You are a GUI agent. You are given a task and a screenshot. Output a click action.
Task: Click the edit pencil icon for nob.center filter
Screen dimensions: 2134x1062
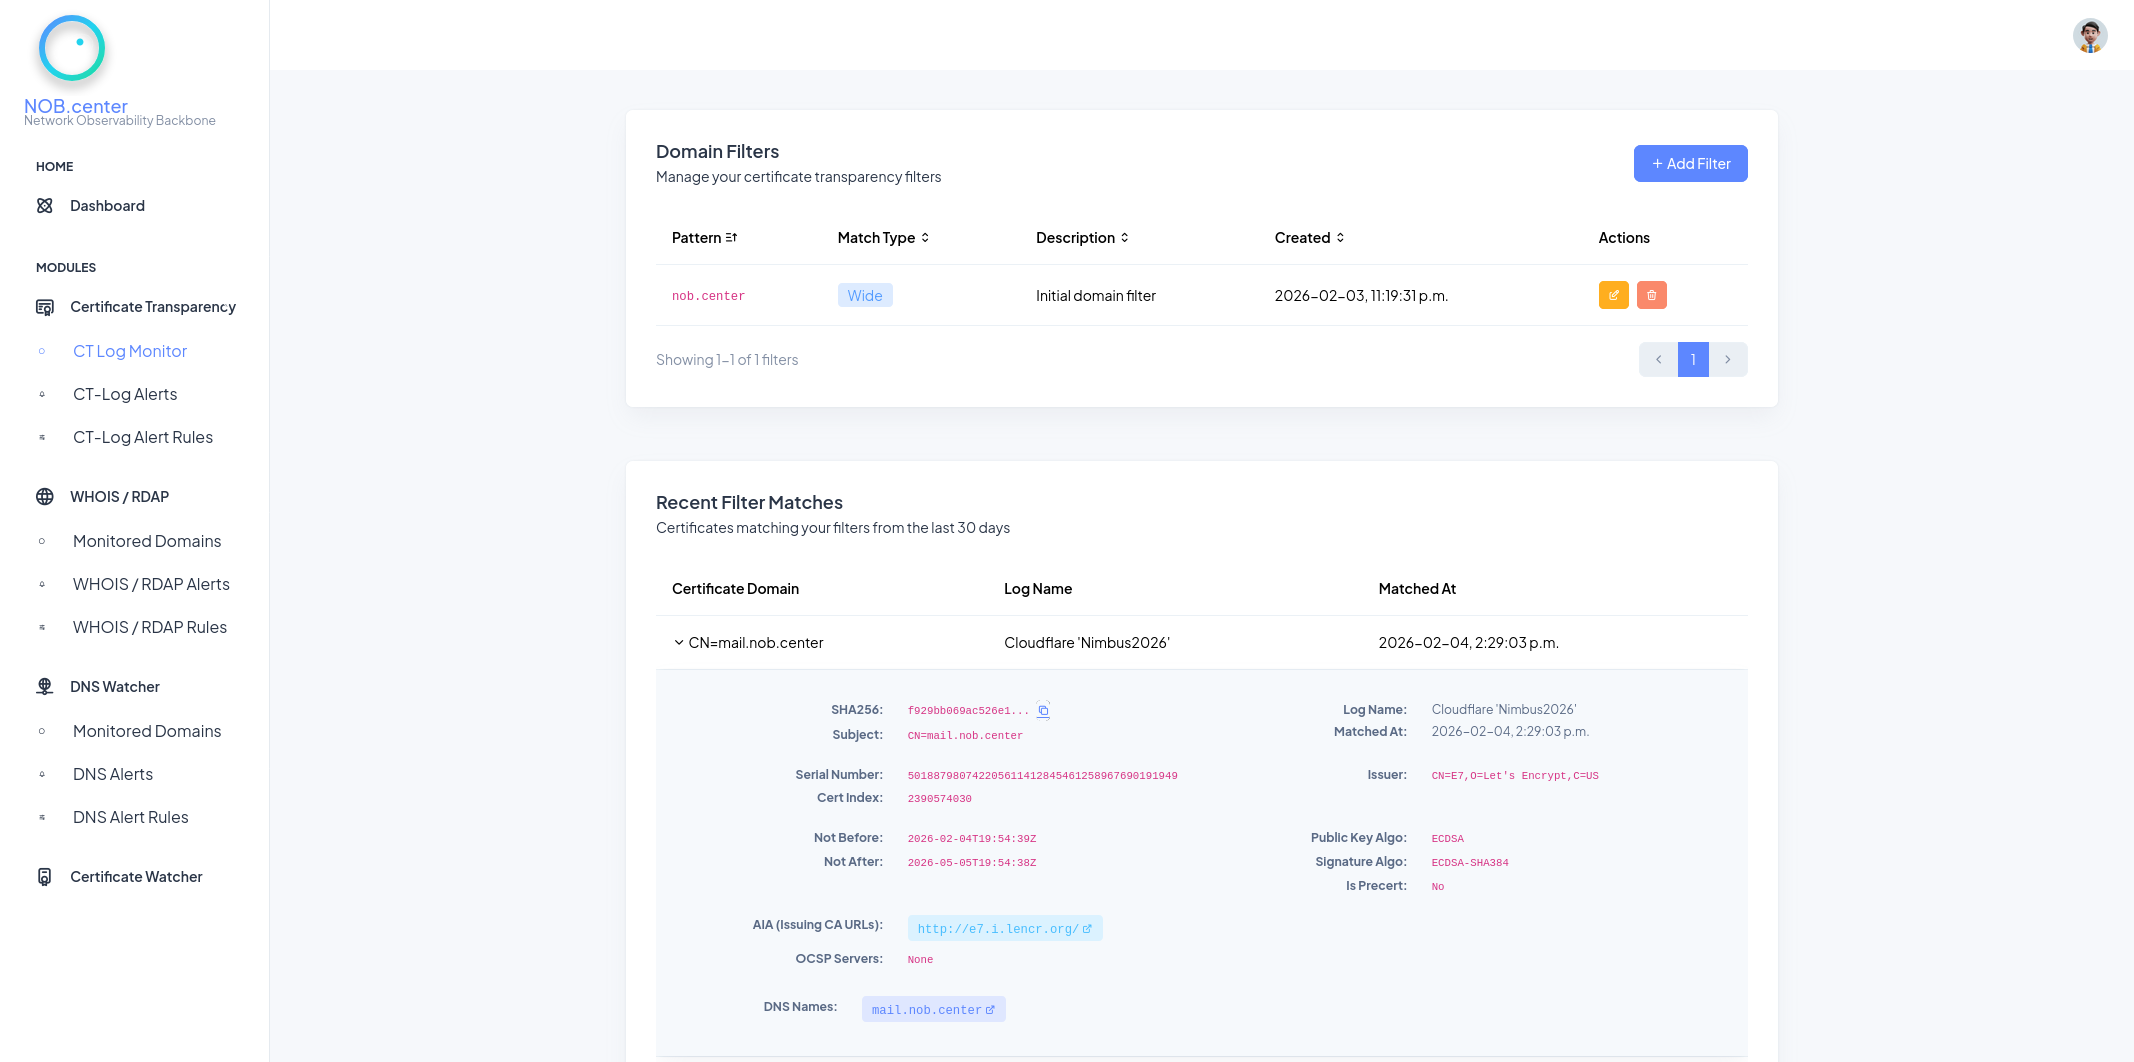tap(1613, 295)
